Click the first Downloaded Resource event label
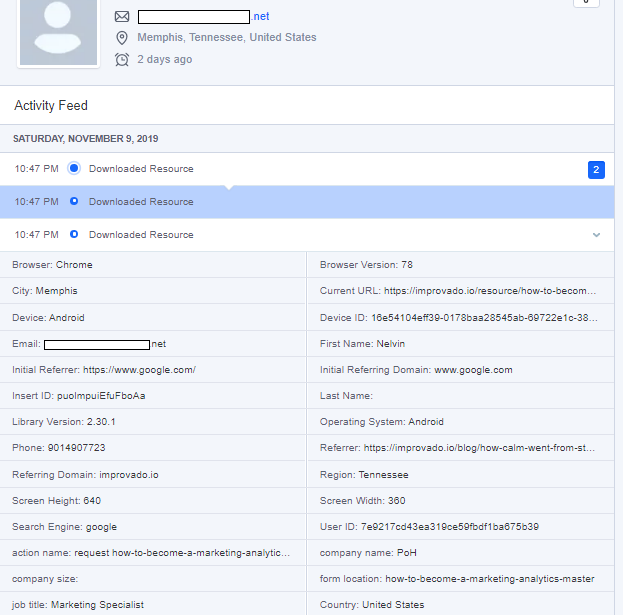The width and height of the screenshot is (623, 615). point(141,169)
